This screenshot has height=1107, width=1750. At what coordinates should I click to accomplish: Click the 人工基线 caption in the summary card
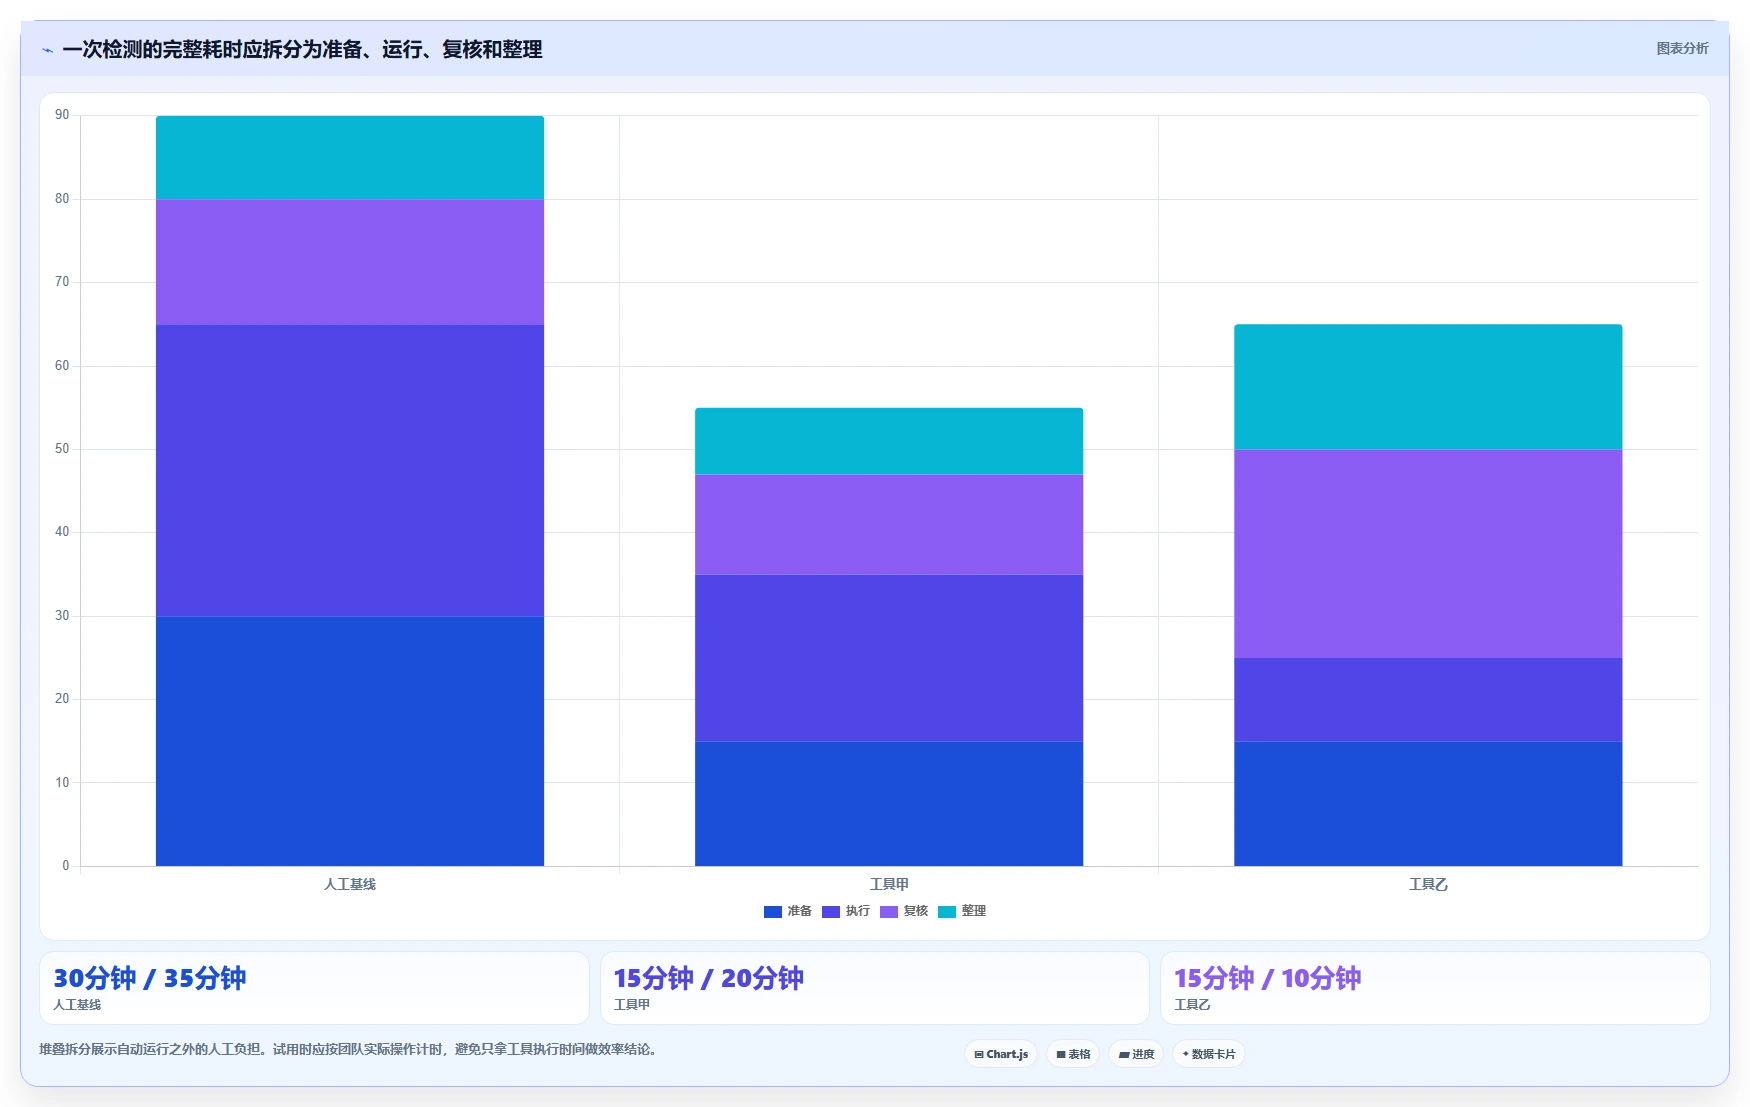[77, 1005]
